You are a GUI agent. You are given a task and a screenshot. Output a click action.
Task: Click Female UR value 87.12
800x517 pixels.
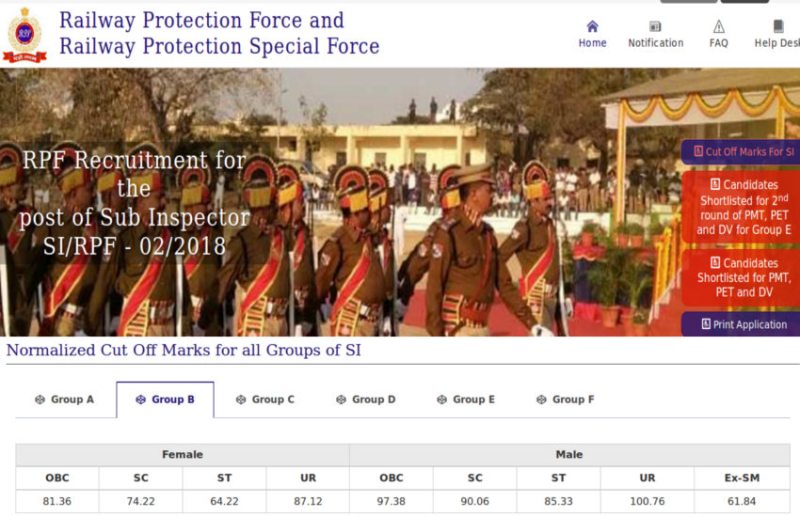[x=308, y=501]
